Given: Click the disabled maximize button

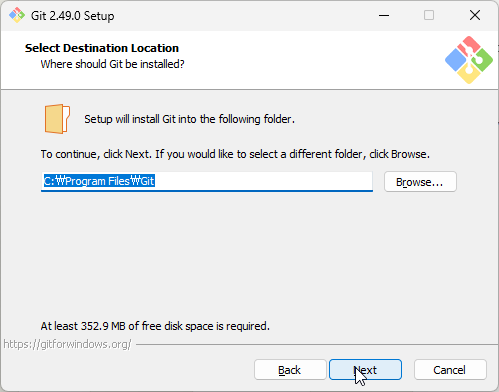Looking at the screenshot, I should (429, 15).
